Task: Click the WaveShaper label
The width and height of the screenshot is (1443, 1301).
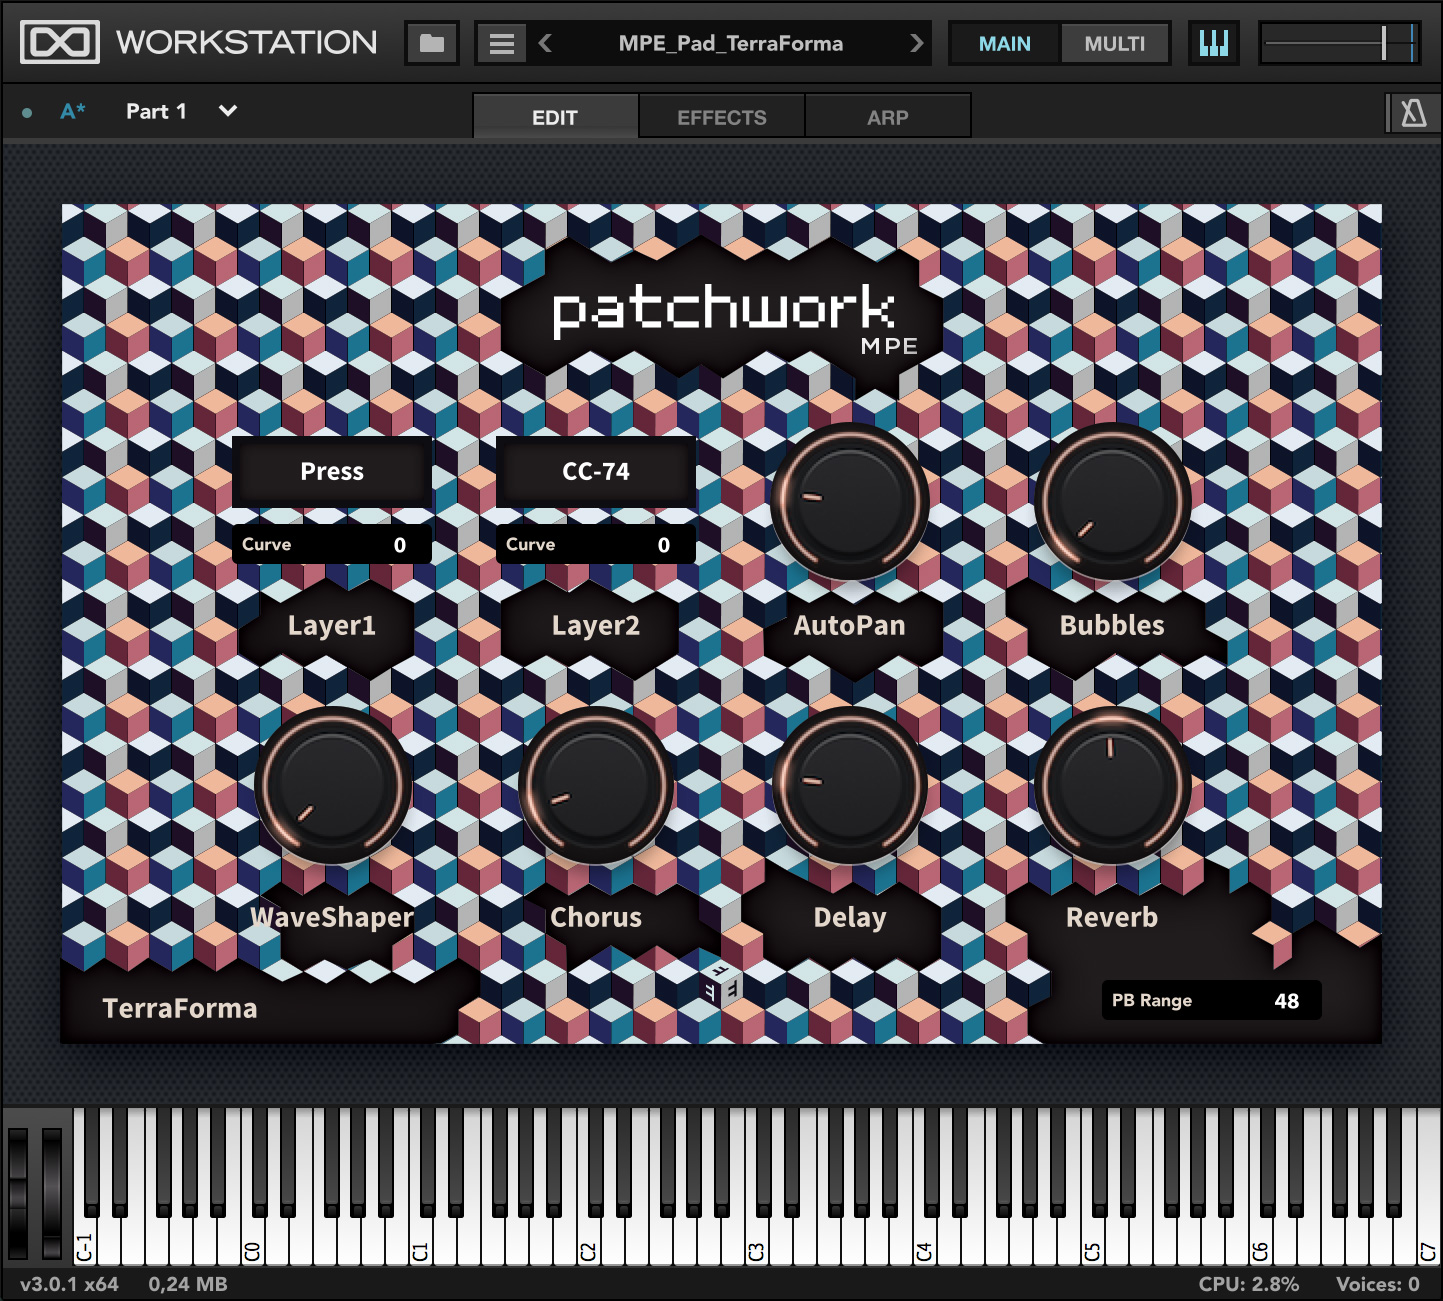Action: pos(332,917)
